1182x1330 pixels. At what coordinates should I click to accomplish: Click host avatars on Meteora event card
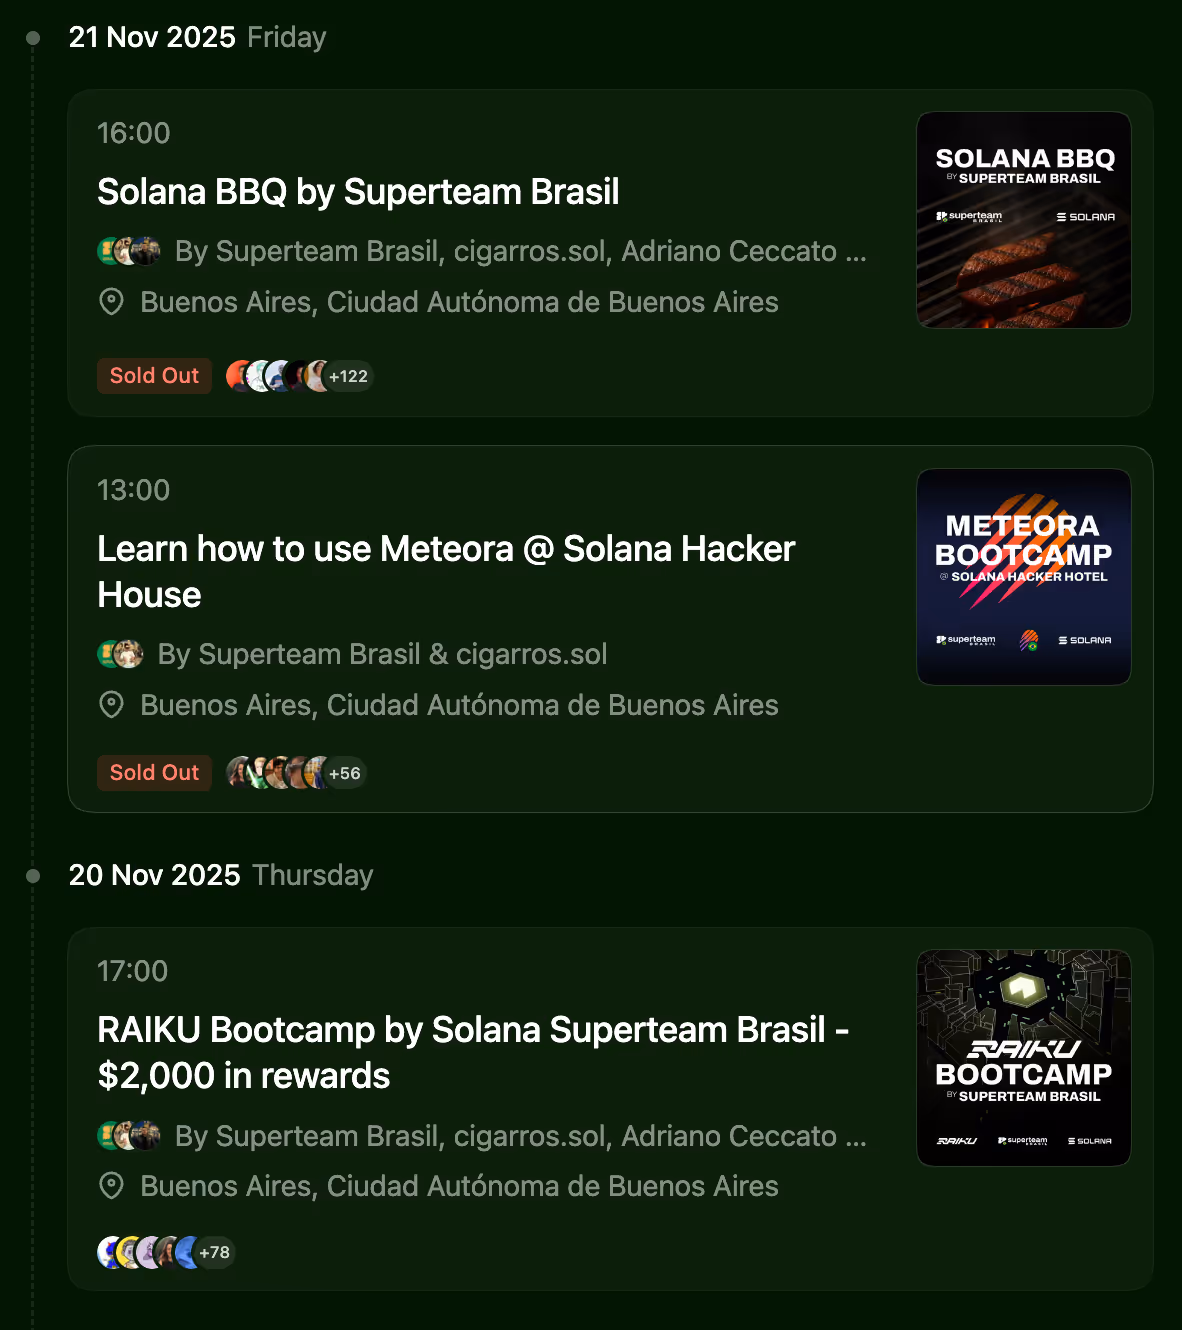point(121,654)
